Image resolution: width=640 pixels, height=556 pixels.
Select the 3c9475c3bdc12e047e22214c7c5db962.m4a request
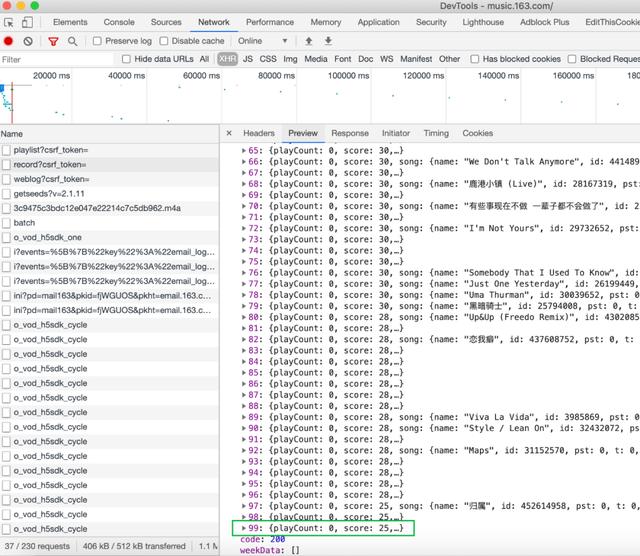(x=109, y=208)
